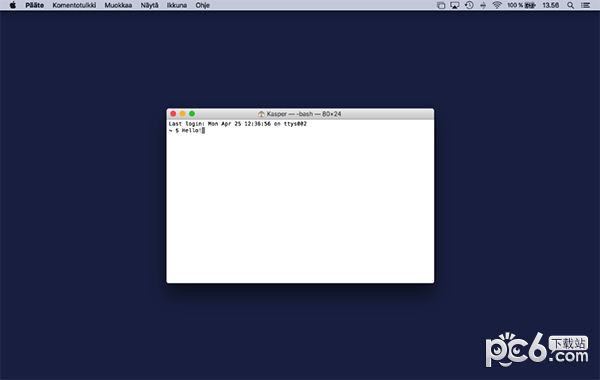The width and height of the screenshot is (600, 380).
Task: Open Spotlight search magnifier icon
Action: (571, 5)
